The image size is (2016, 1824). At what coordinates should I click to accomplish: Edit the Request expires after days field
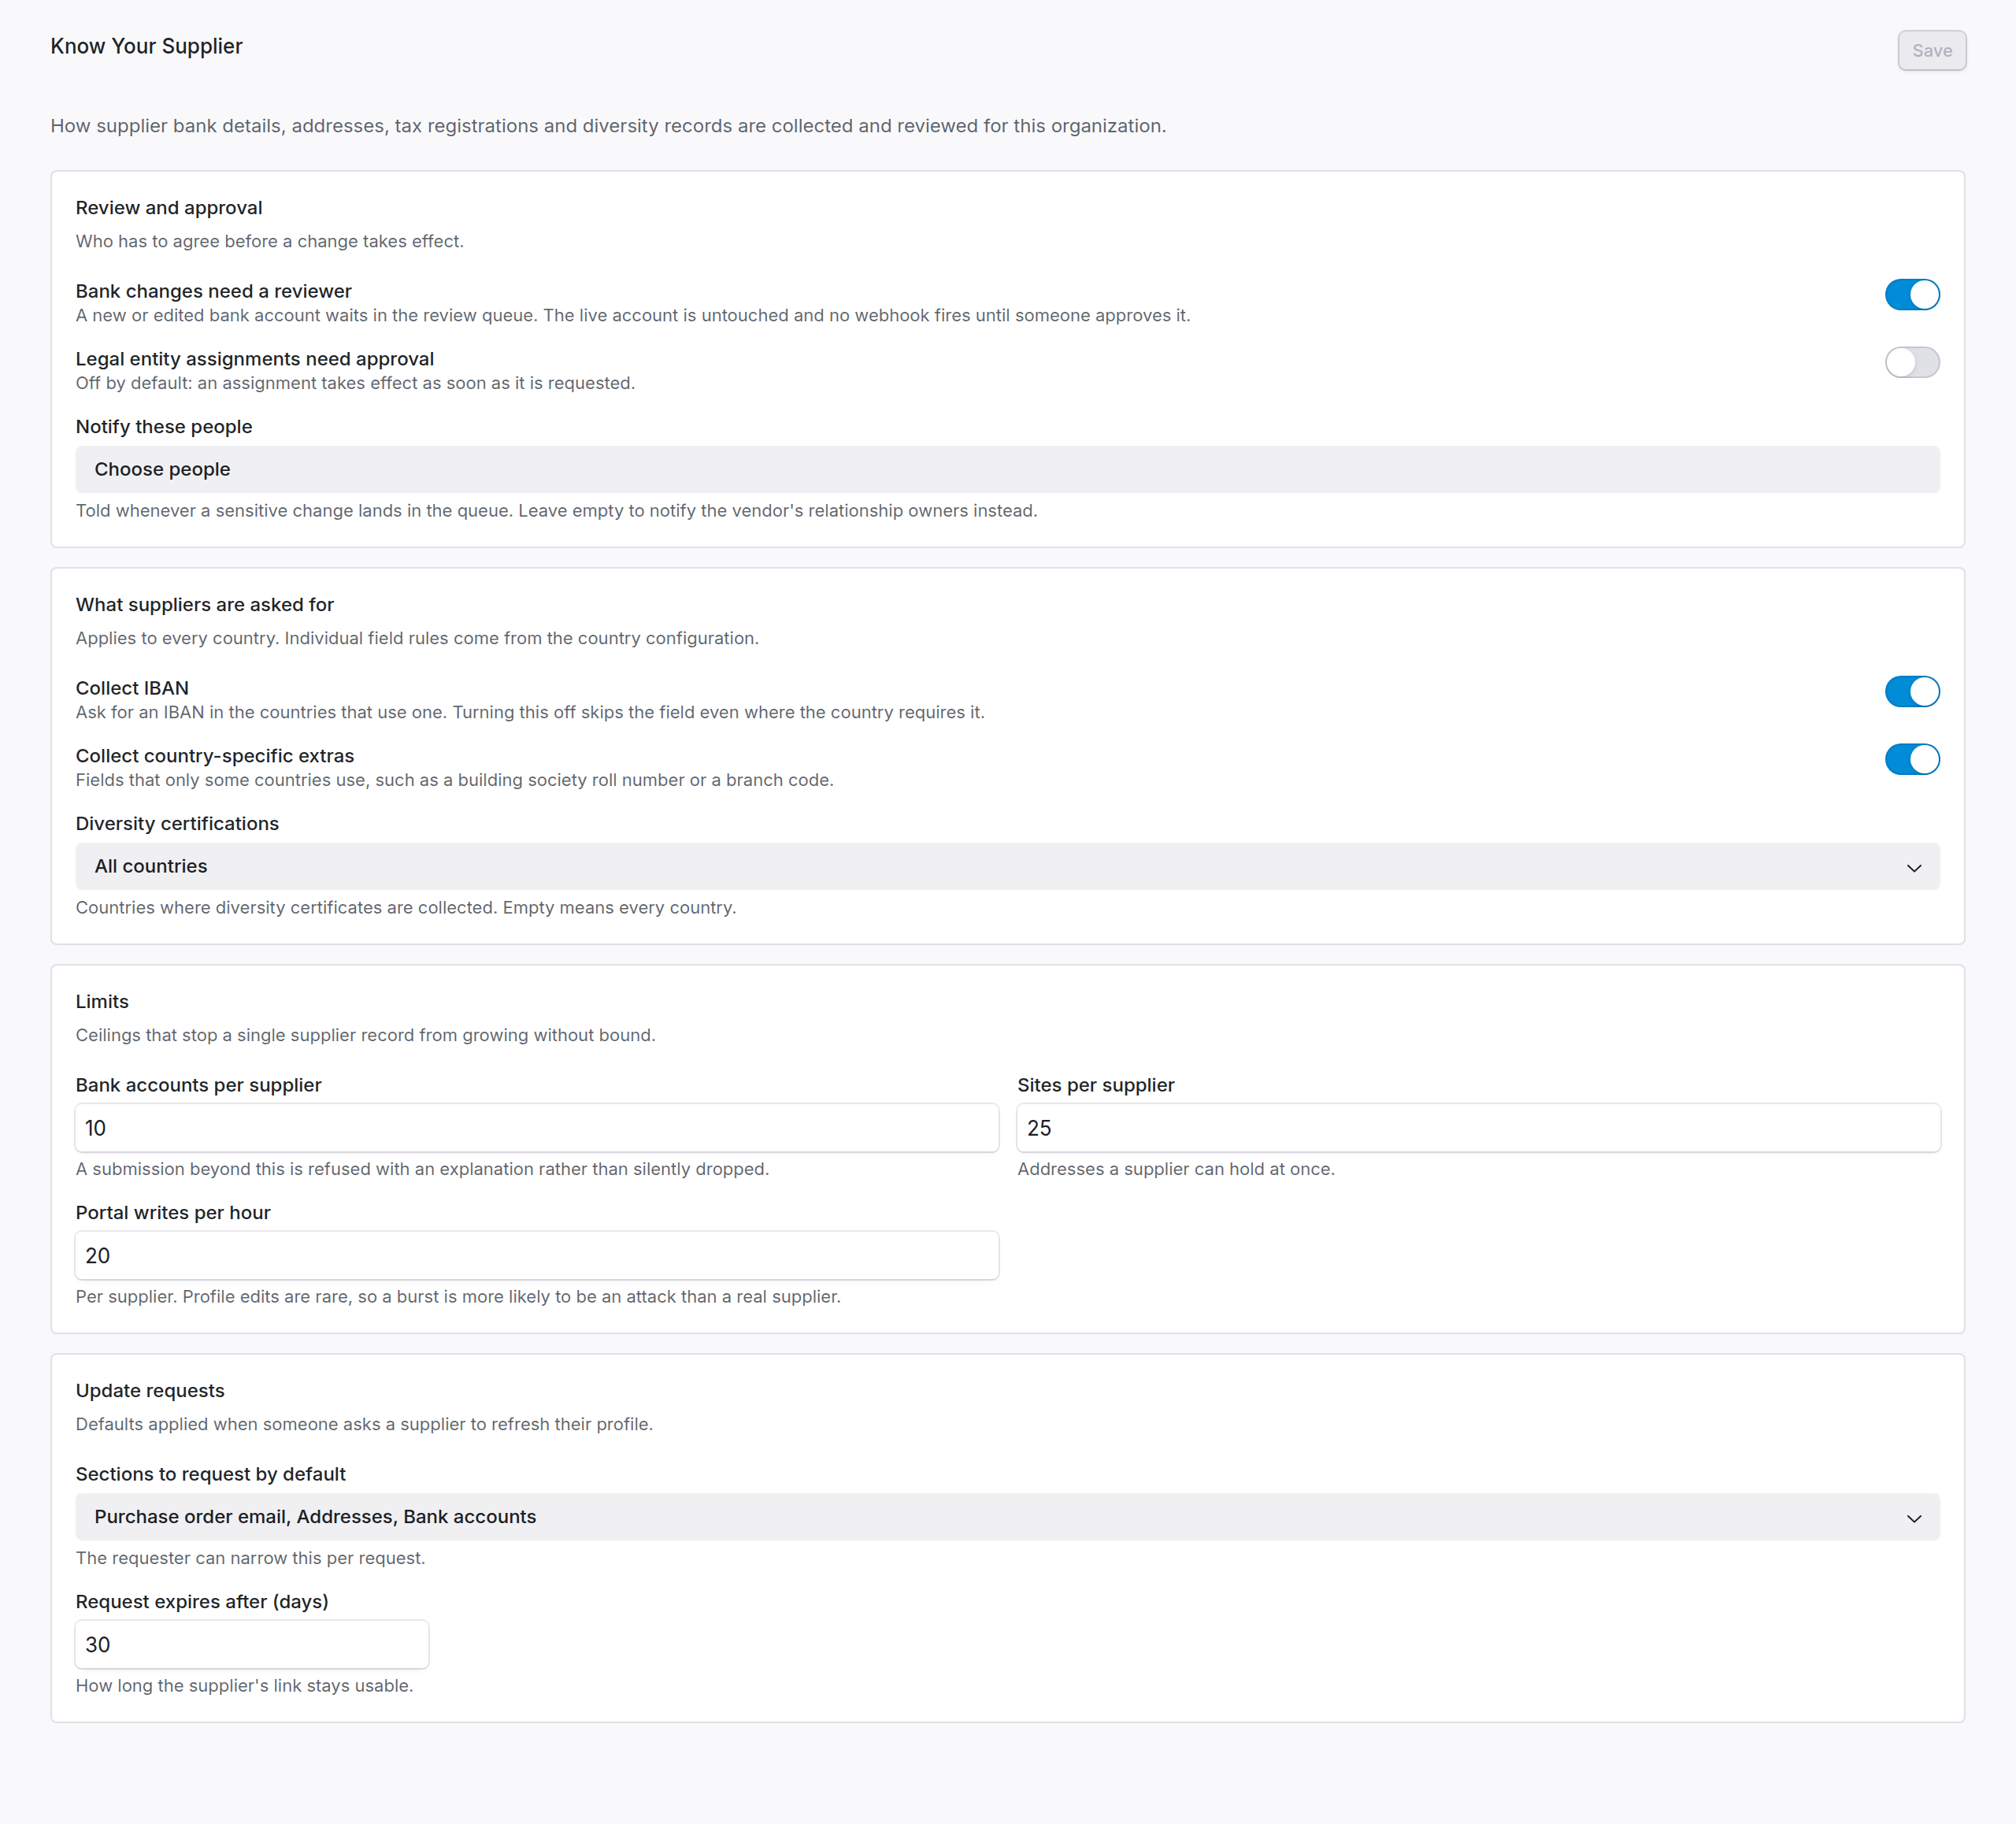coord(252,1644)
